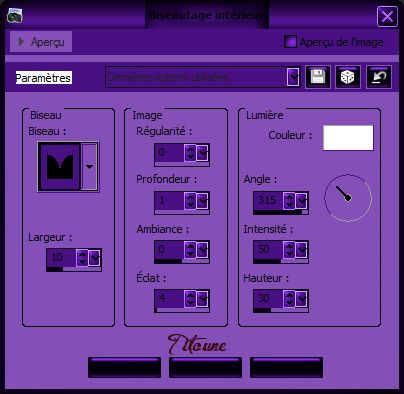This screenshot has height=394, width=404.
Task: Click the Biseau bevel shape thumbnail
Action: tap(60, 166)
